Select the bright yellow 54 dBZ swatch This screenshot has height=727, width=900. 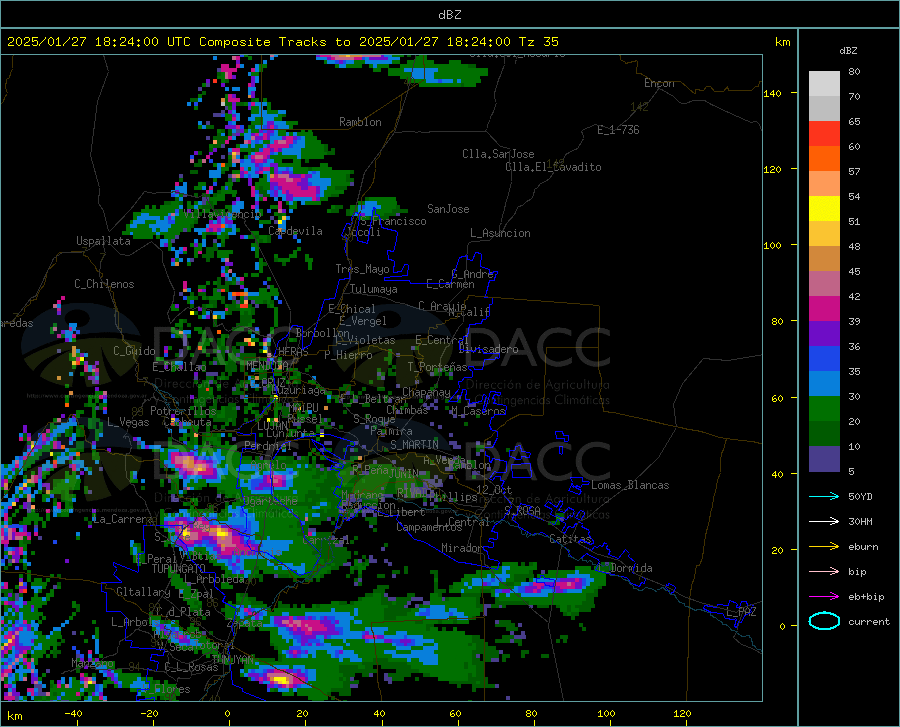[824, 209]
